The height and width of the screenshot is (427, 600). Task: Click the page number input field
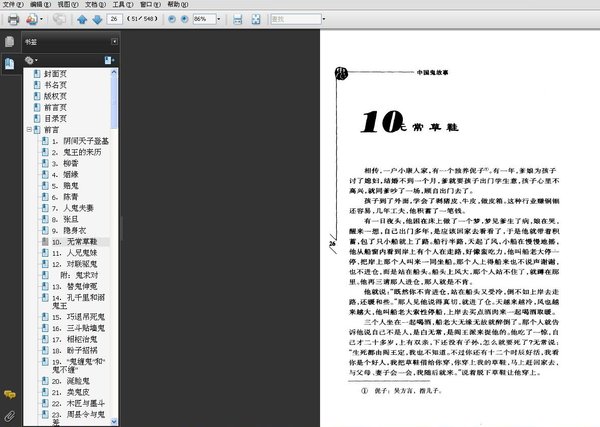117,19
